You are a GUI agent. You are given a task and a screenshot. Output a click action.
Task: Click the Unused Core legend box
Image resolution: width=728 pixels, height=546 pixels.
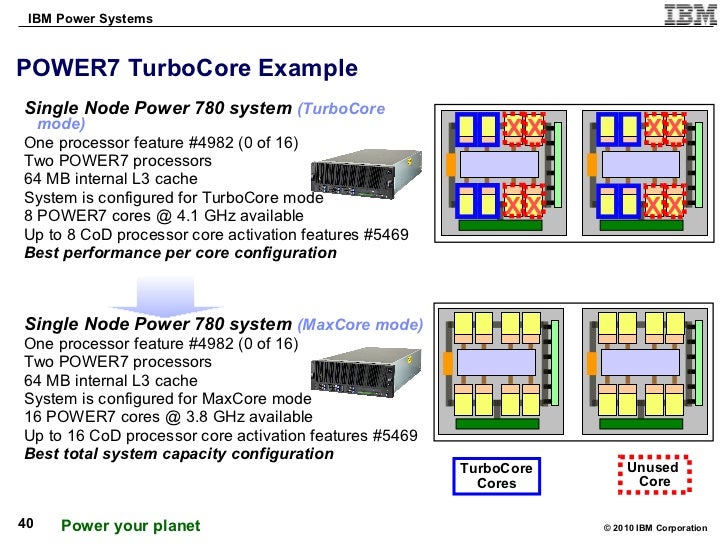pyautogui.click(x=655, y=474)
